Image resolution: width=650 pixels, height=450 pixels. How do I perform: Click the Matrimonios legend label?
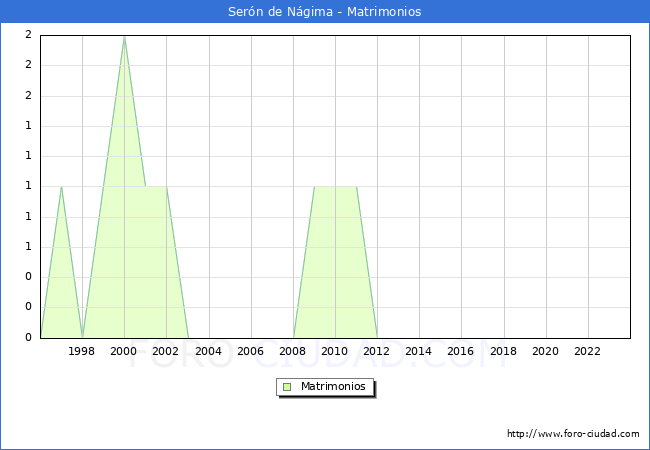[333, 386]
